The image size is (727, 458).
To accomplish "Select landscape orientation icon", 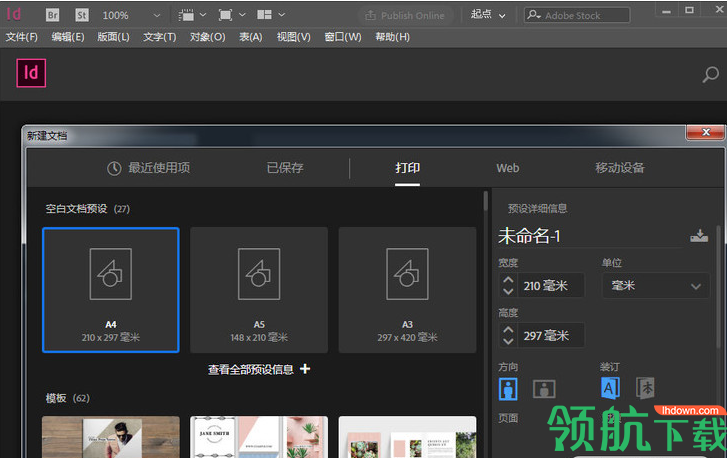I will [544, 388].
